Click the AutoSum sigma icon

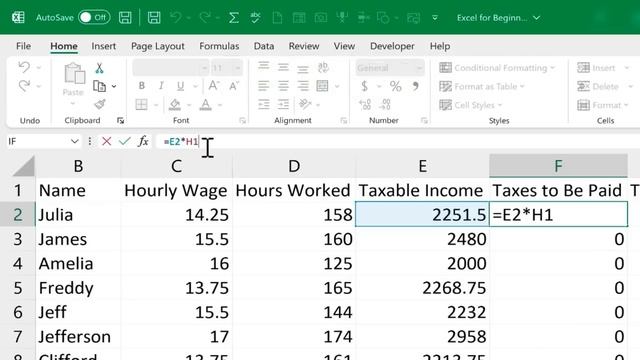pos(233,18)
